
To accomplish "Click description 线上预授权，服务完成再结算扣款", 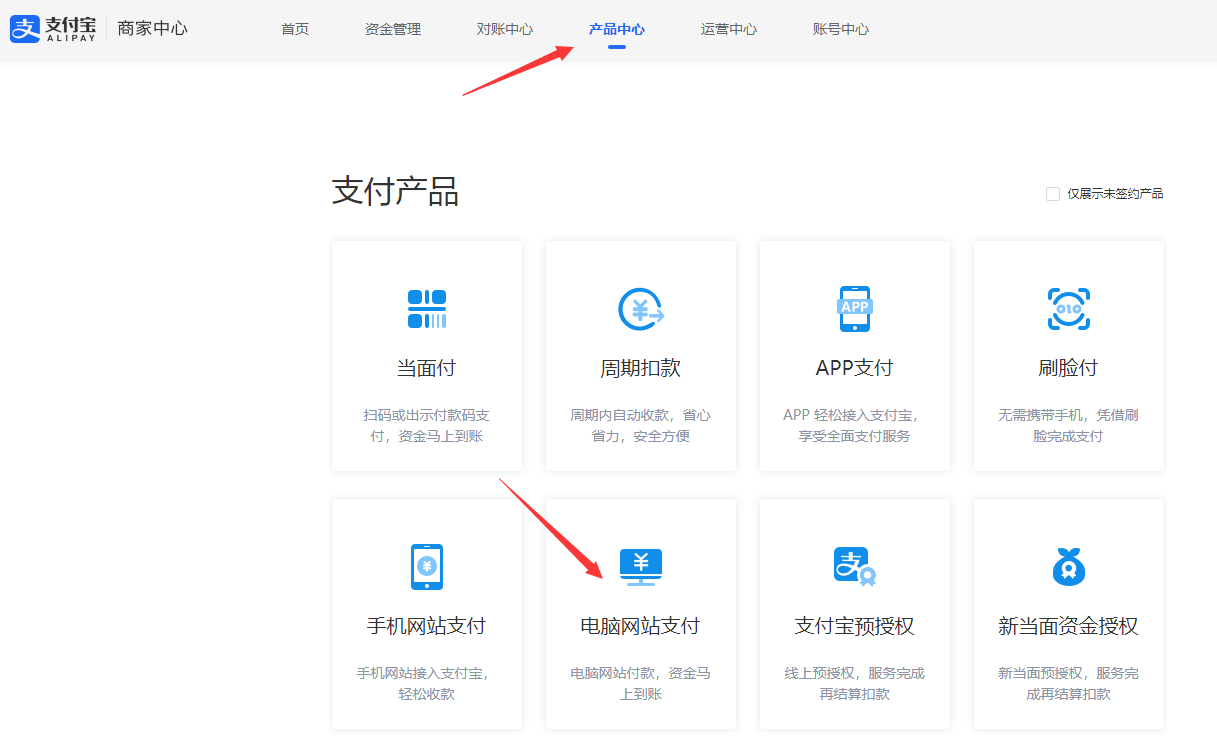I will [x=855, y=683].
